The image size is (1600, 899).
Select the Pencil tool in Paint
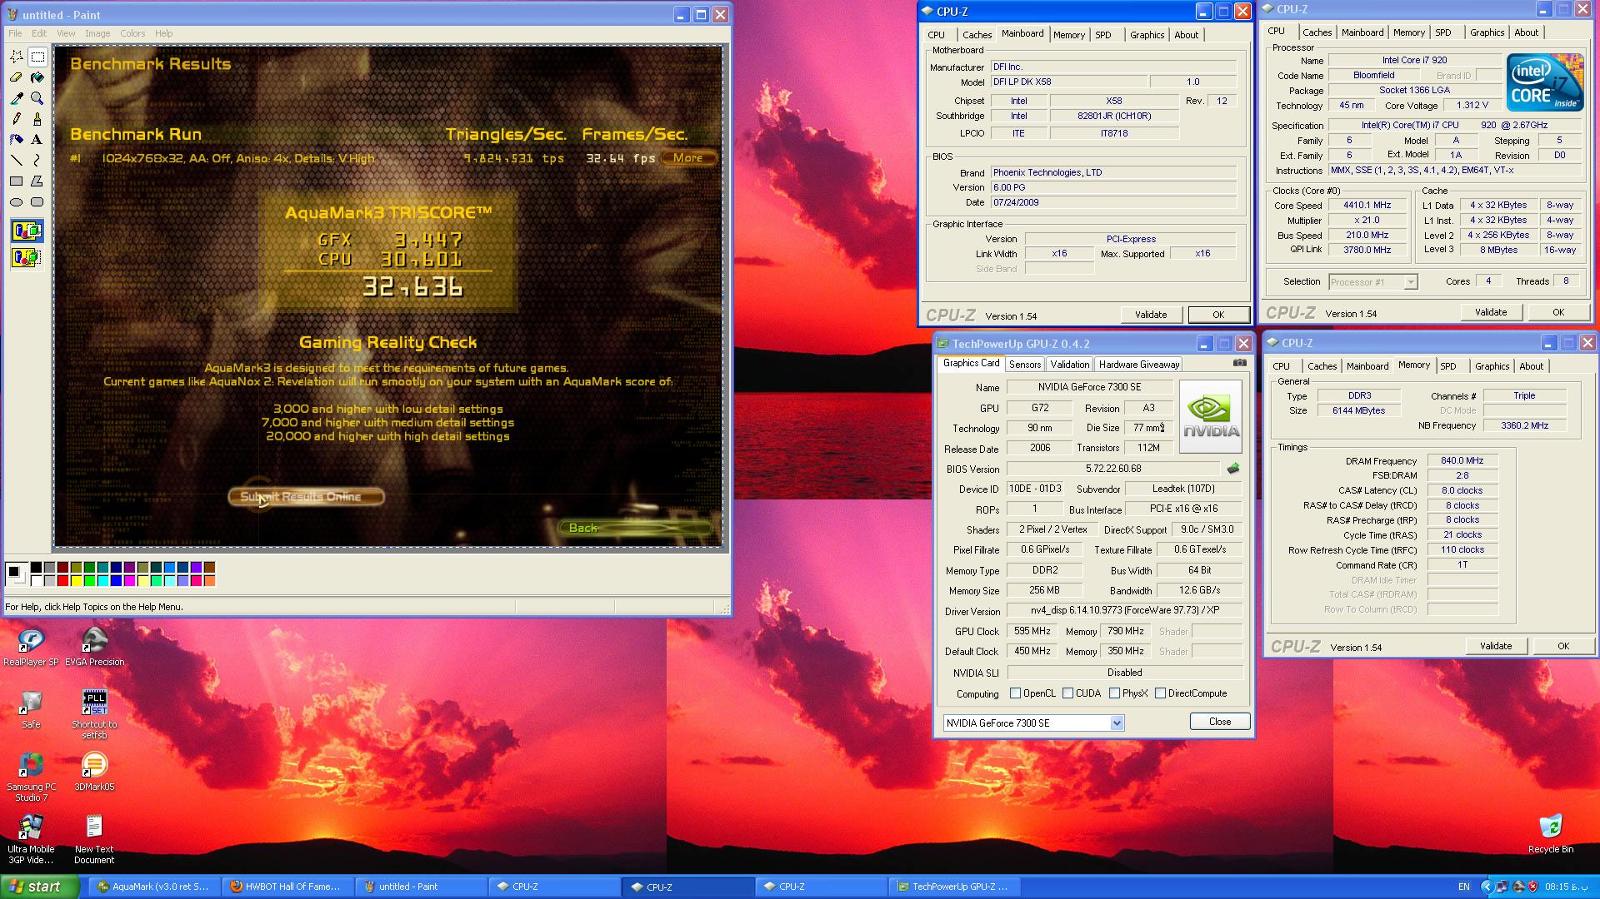click(16, 119)
